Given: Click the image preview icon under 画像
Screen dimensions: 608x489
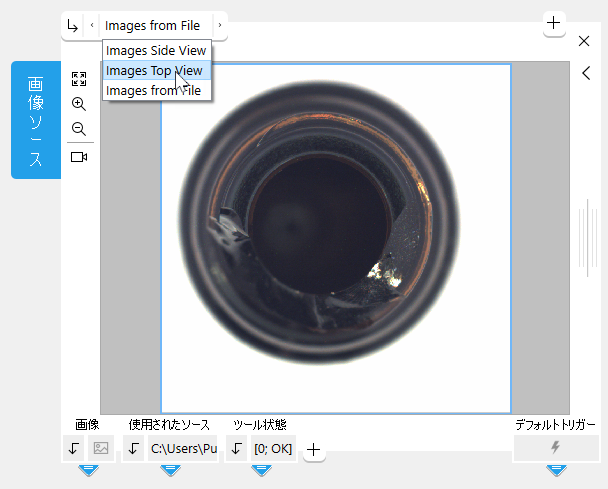Looking at the screenshot, I should (101, 449).
